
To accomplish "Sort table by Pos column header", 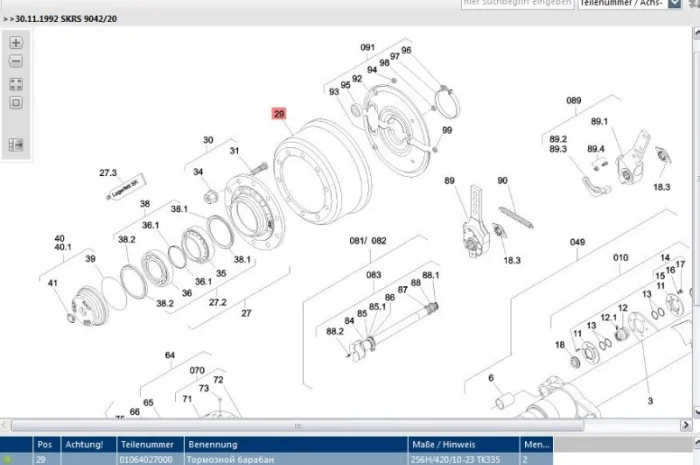I will point(45,444).
